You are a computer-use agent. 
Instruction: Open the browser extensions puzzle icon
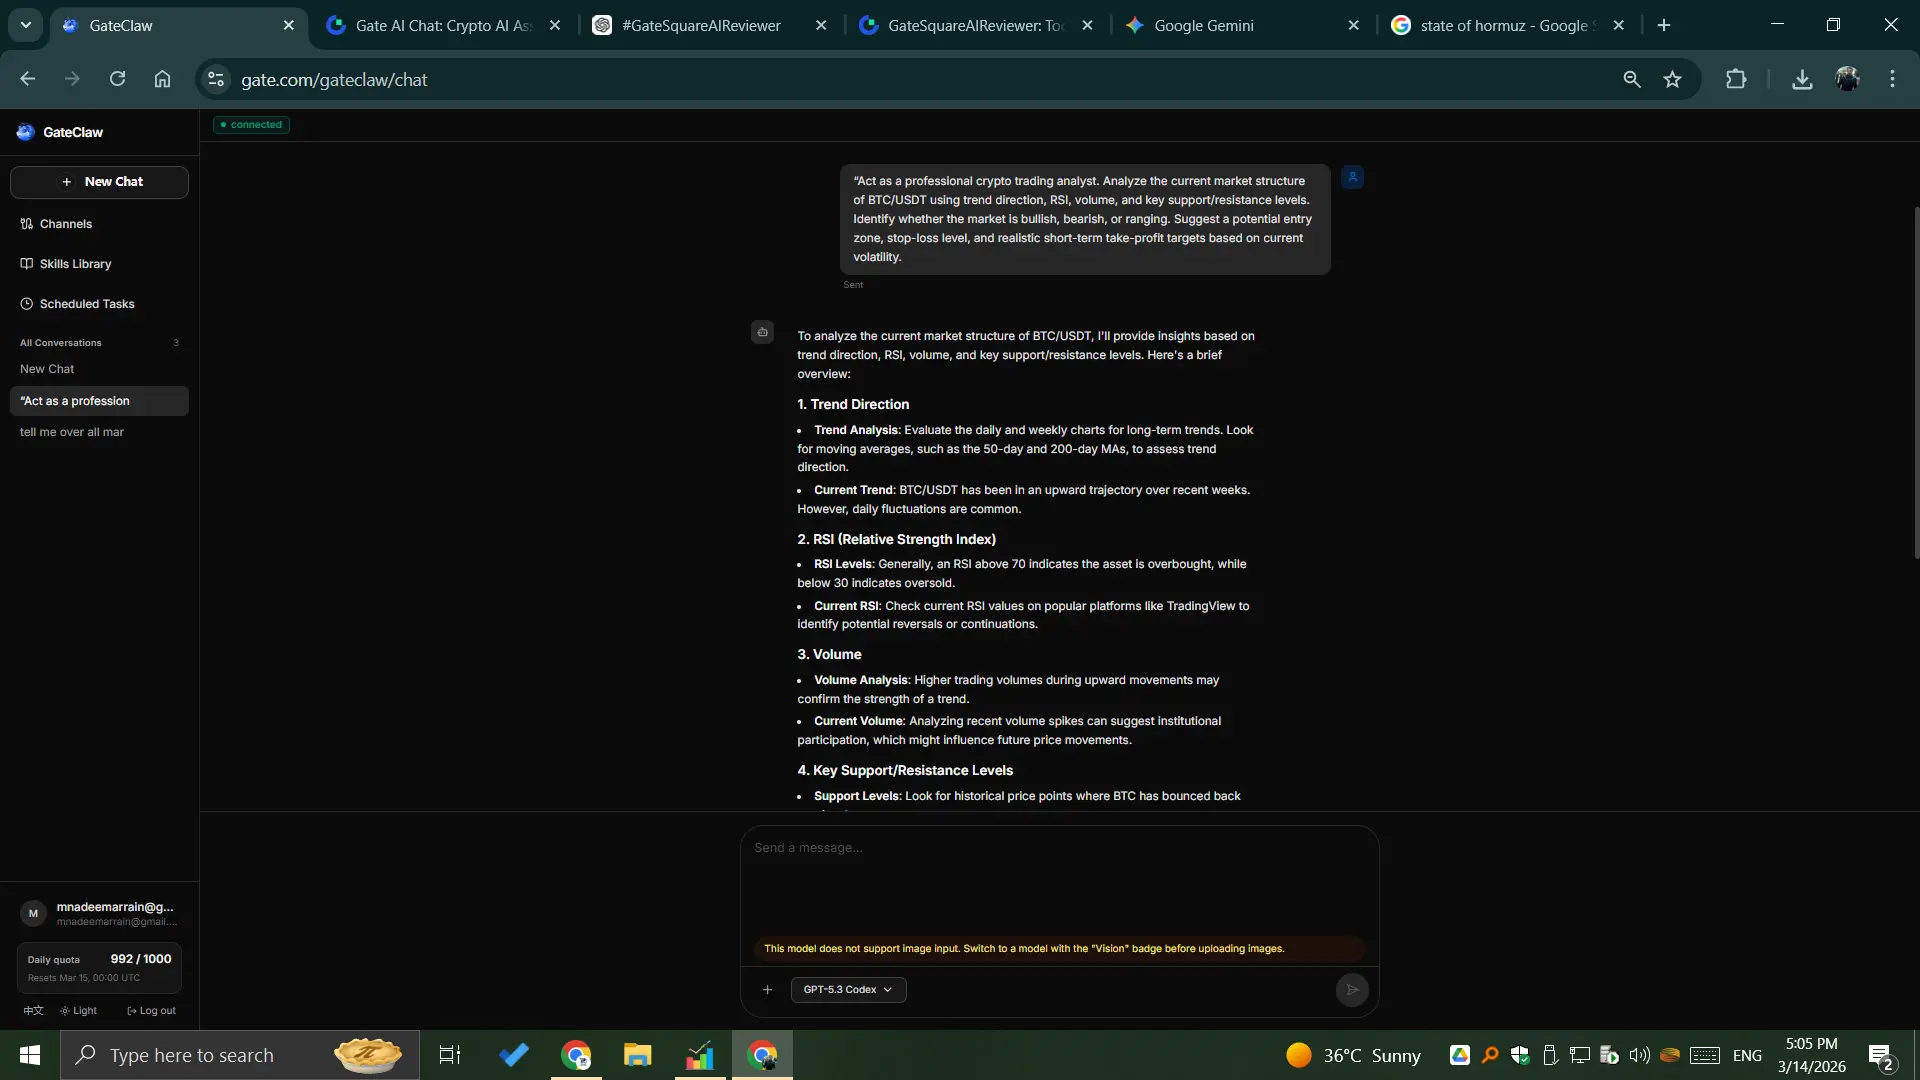point(1736,79)
